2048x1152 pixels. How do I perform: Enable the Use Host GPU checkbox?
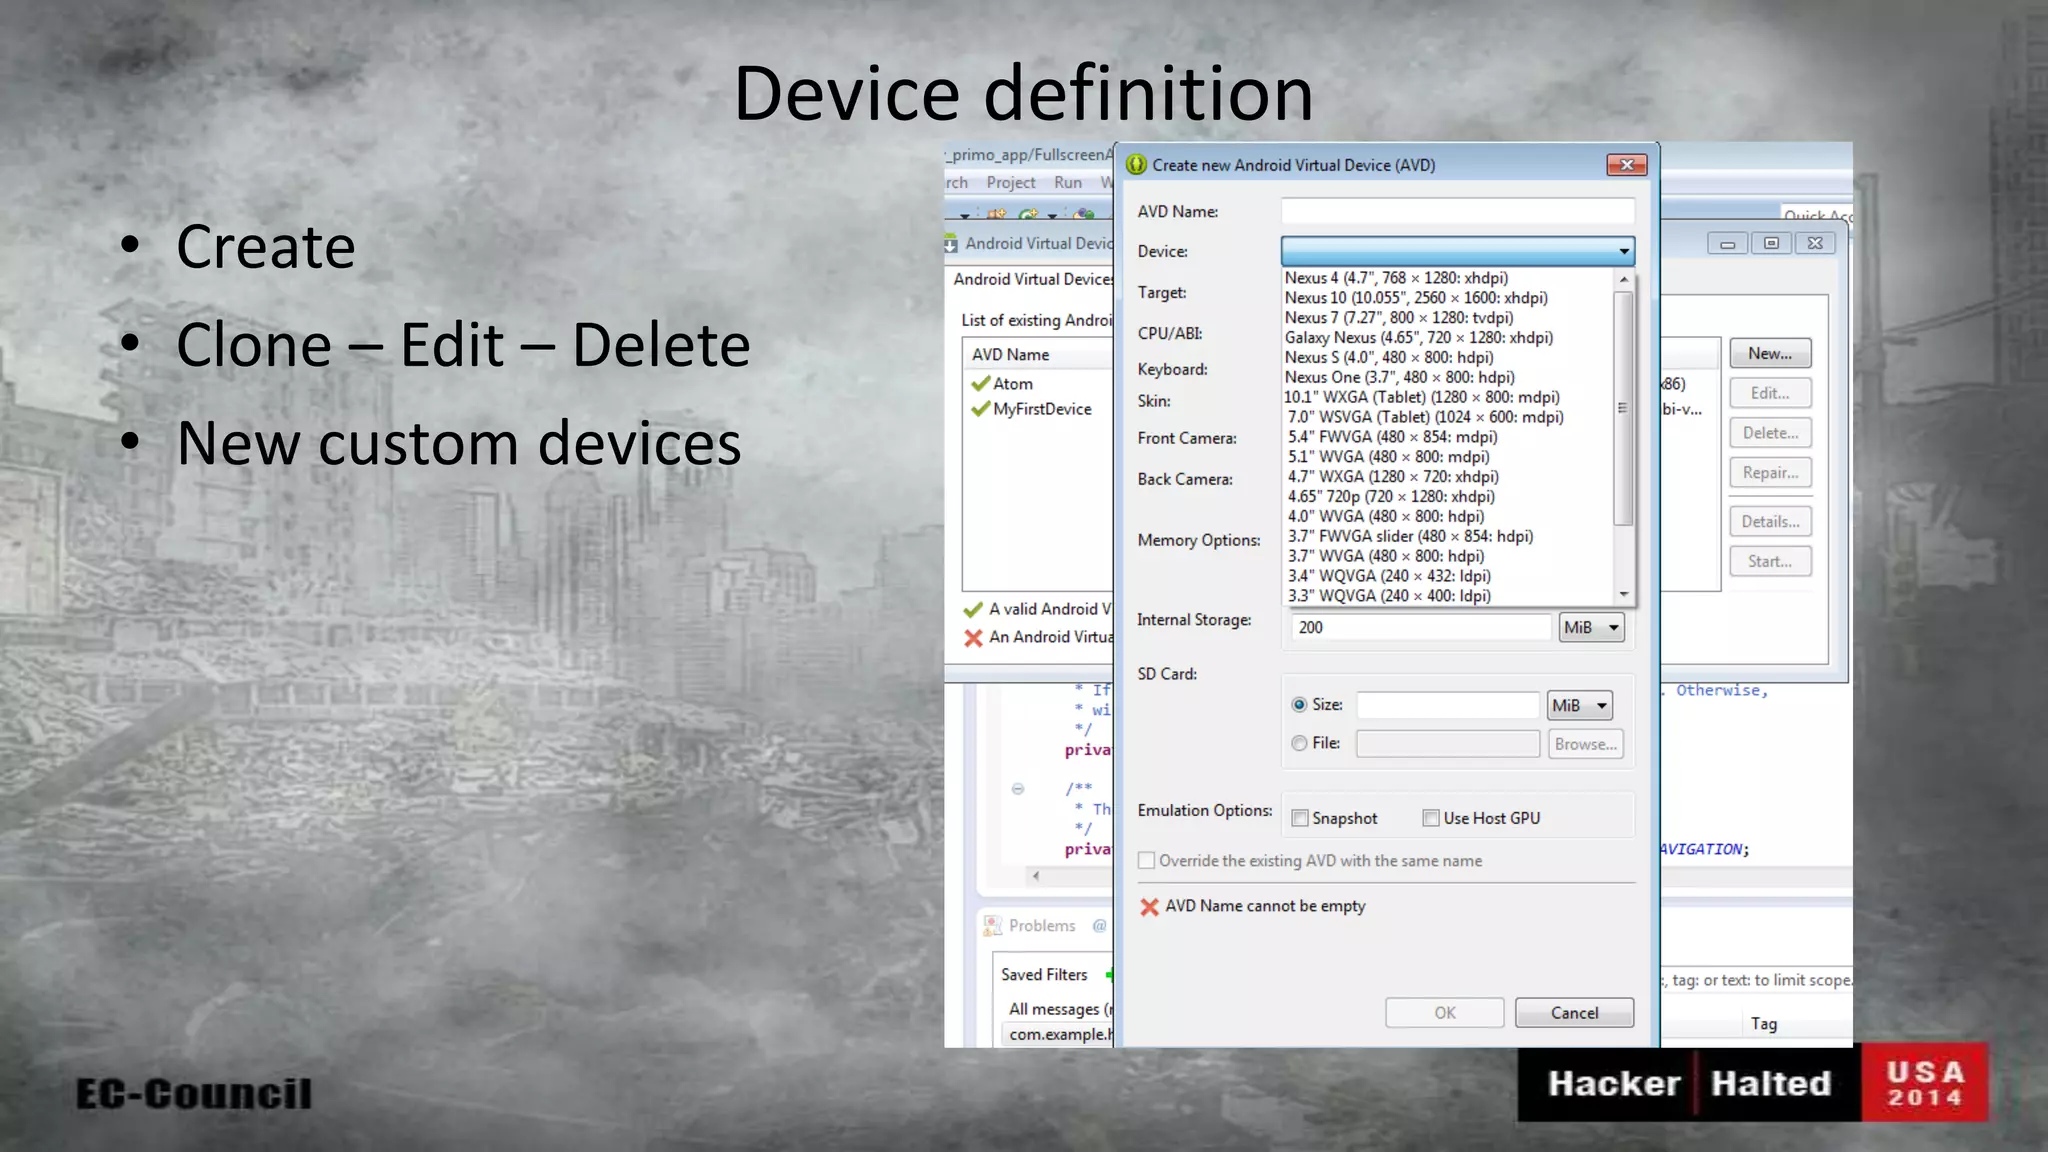1431,818
